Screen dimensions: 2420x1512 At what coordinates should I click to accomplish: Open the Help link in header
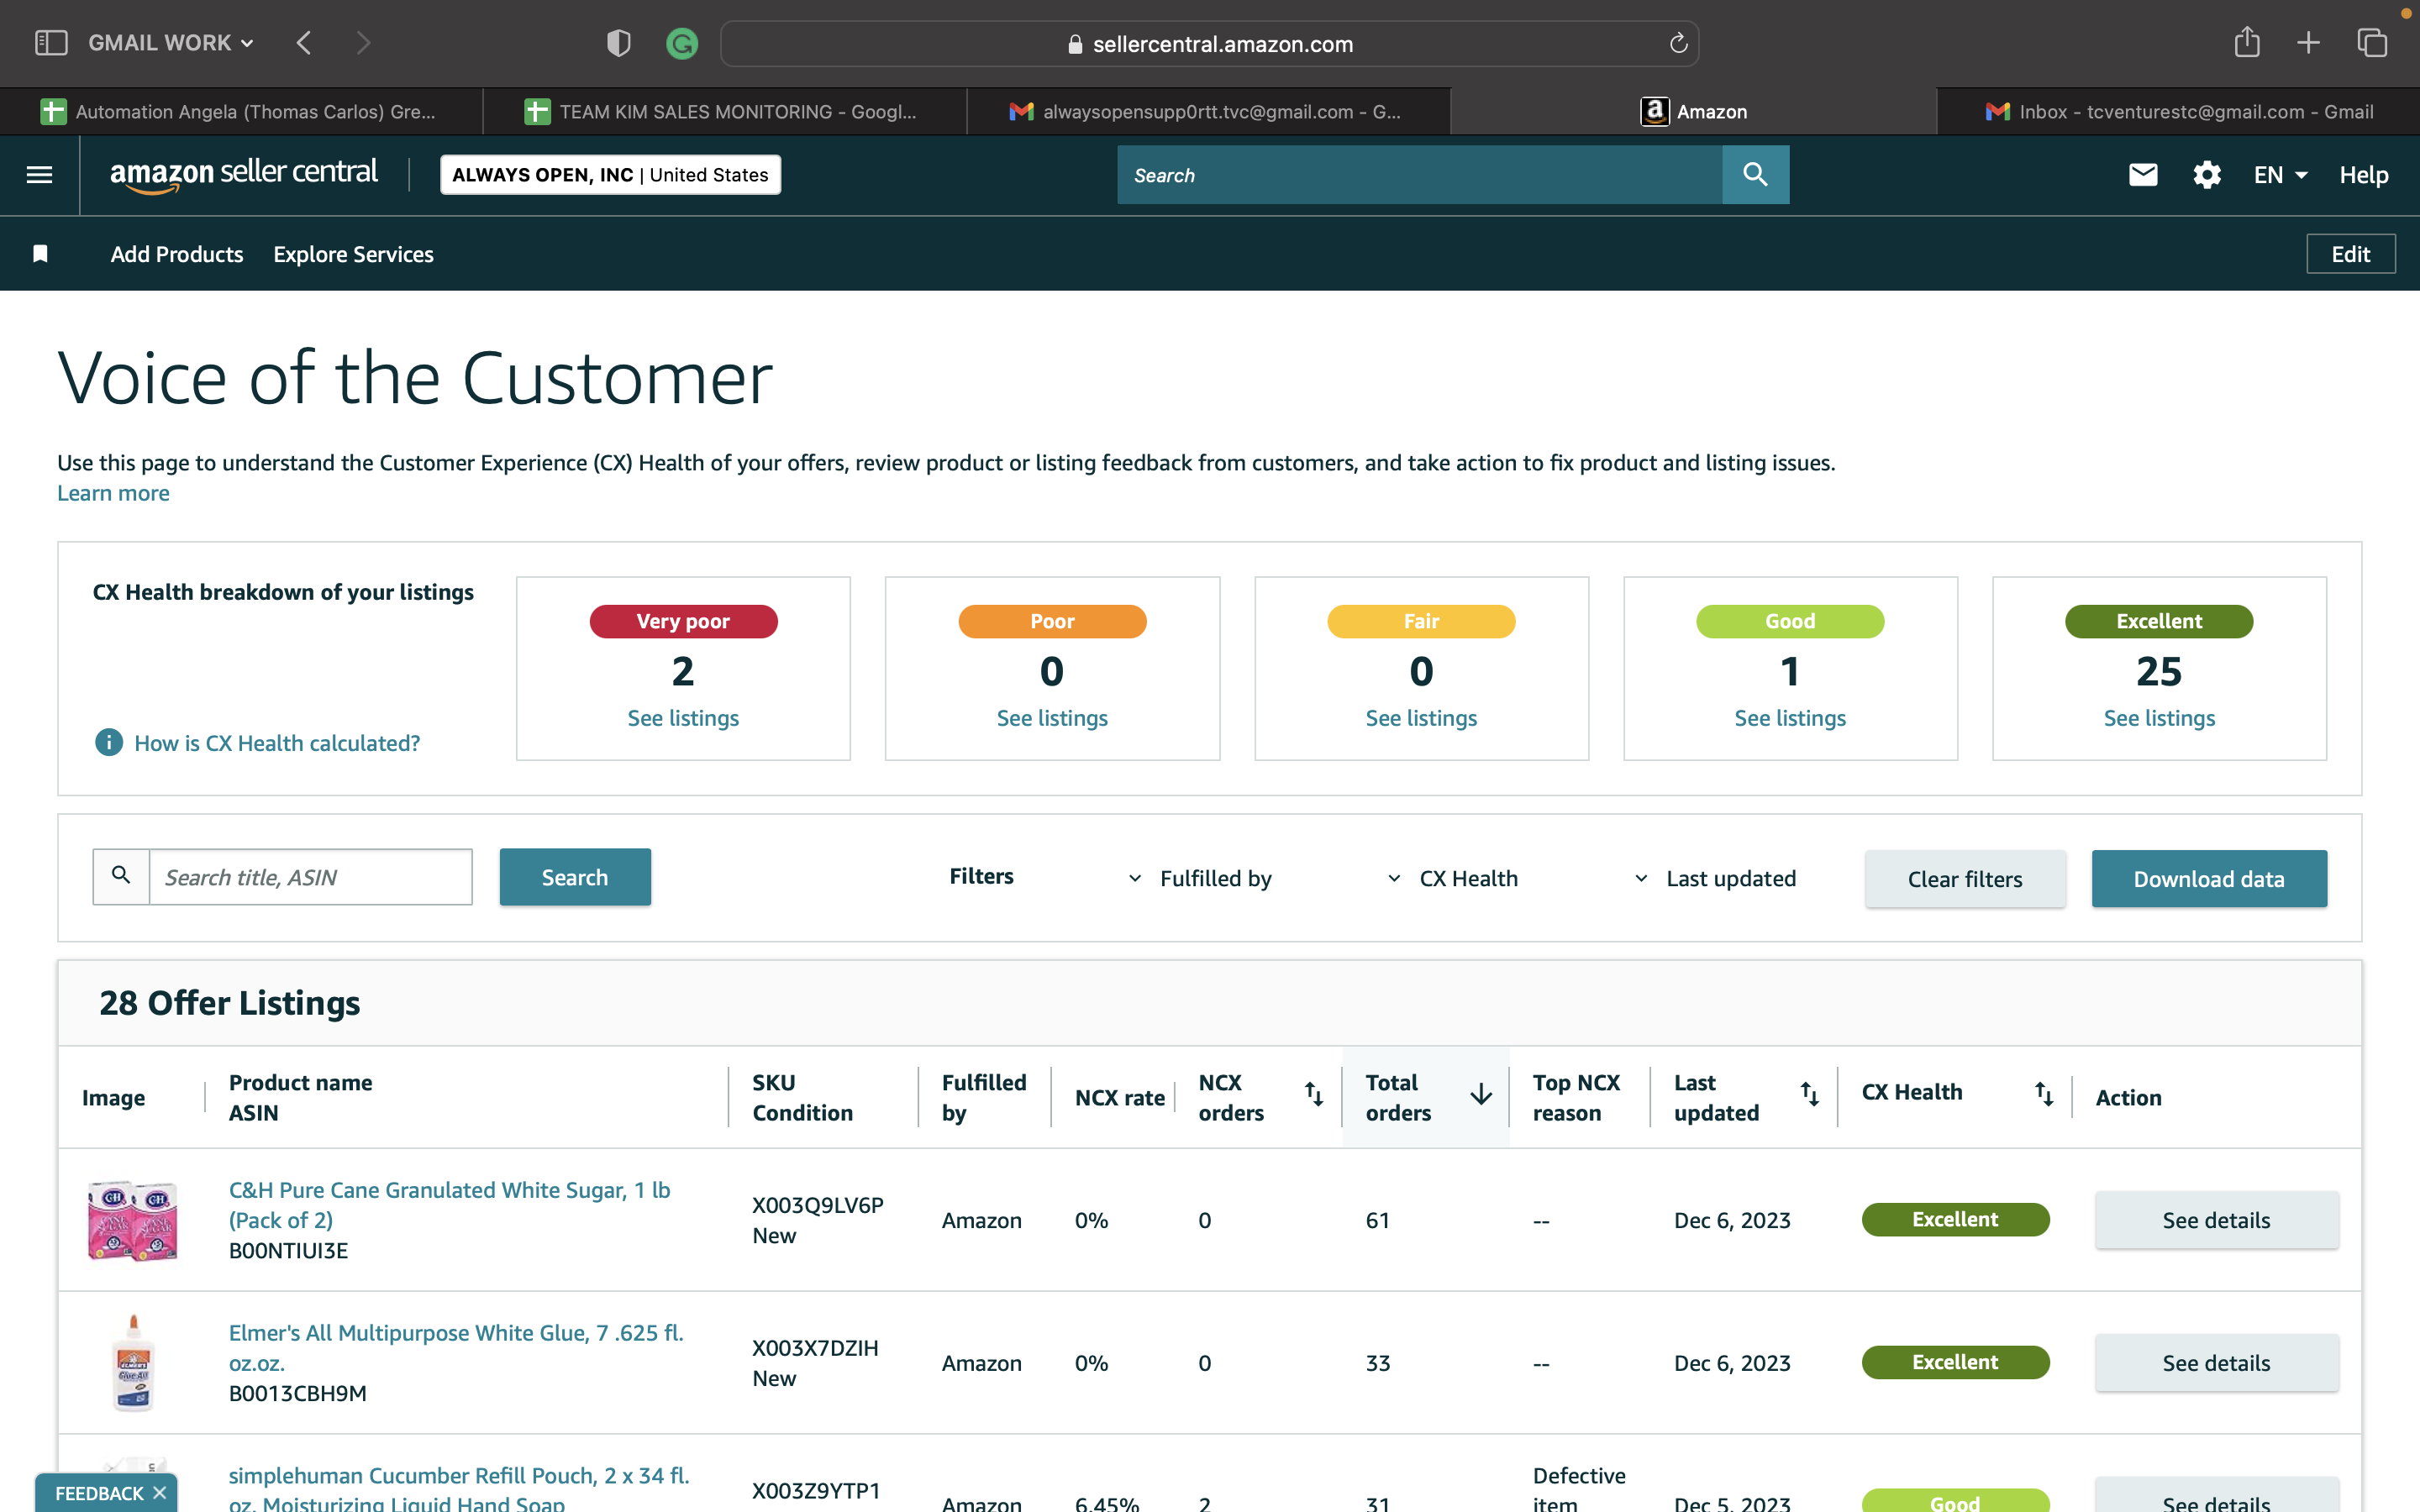[2364, 175]
